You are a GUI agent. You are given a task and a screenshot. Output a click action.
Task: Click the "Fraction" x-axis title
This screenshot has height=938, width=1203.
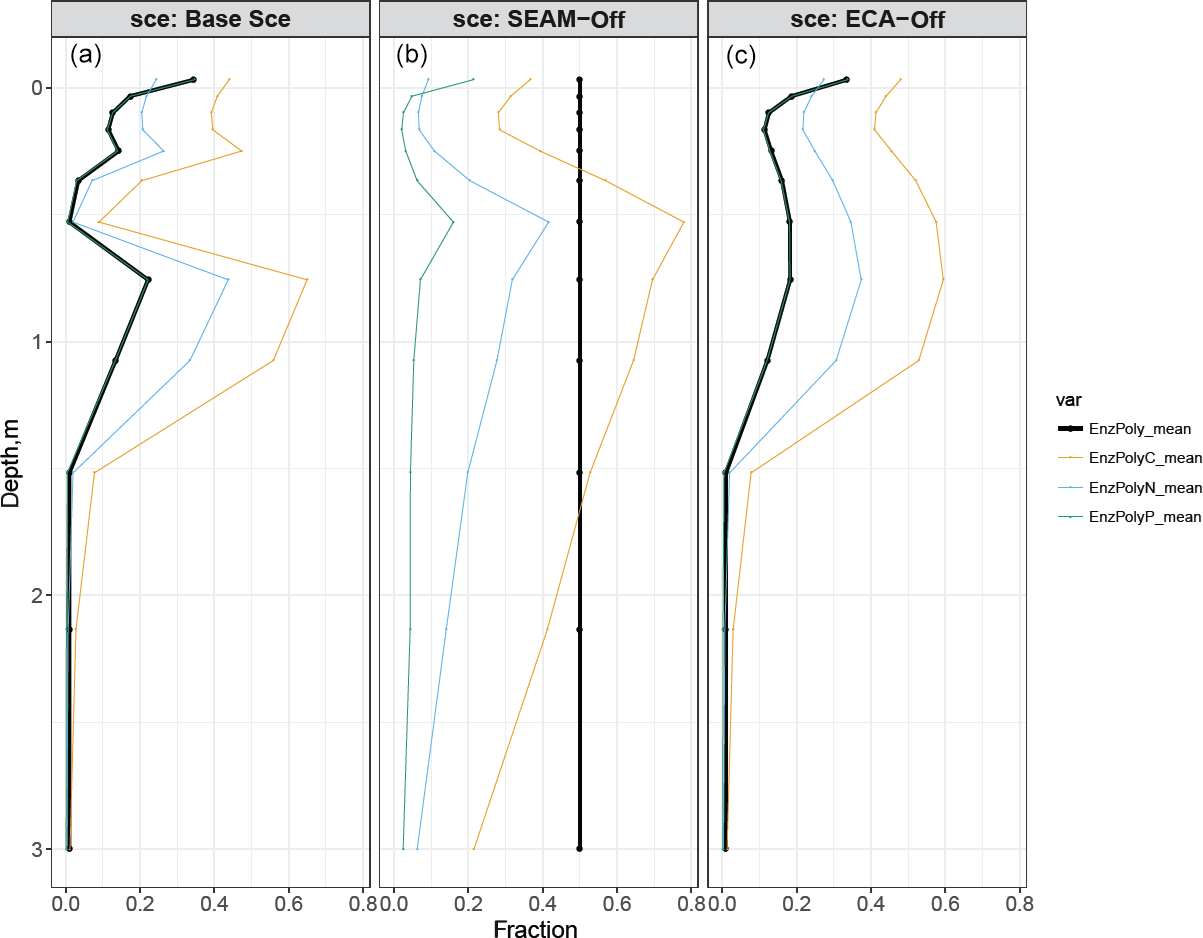[x=536, y=929]
